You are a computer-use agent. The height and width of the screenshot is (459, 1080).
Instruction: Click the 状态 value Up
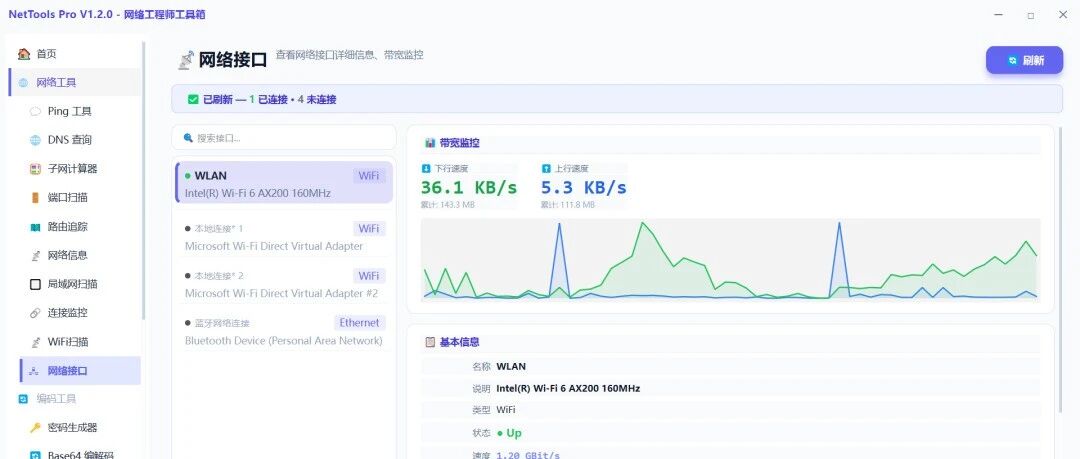coord(510,433)
